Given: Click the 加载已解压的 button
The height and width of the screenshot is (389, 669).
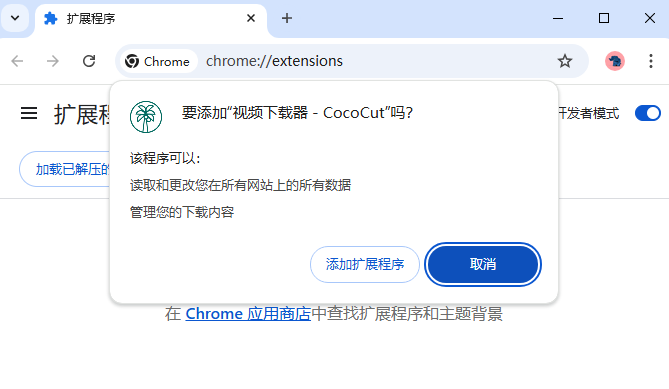Looking at the screenshot, I should [65, 169].
